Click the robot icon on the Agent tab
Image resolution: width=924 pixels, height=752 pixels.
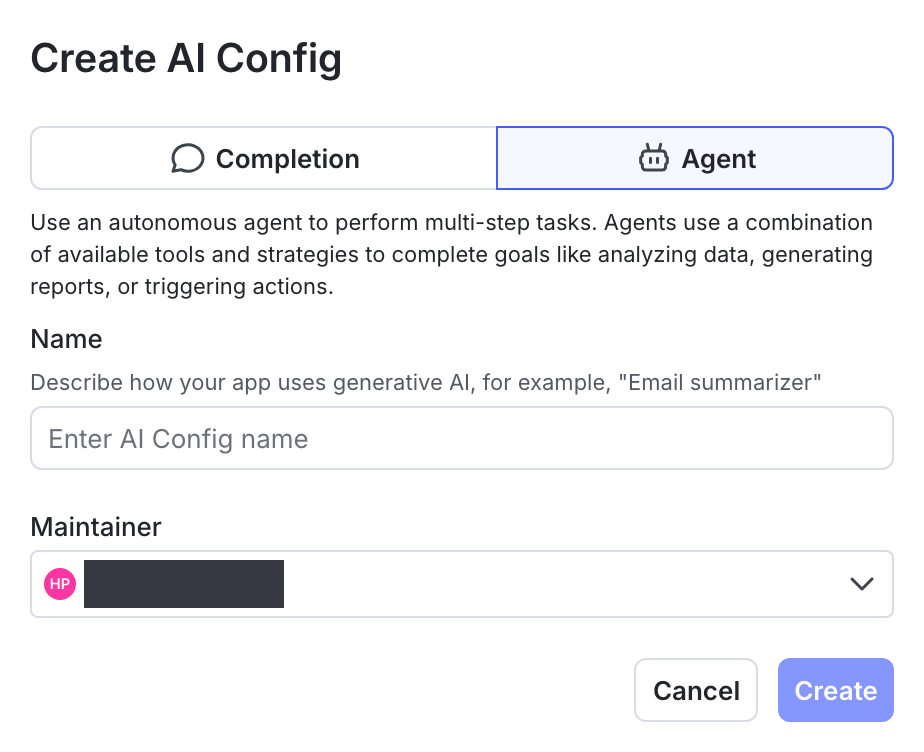[x=654, y=158]
